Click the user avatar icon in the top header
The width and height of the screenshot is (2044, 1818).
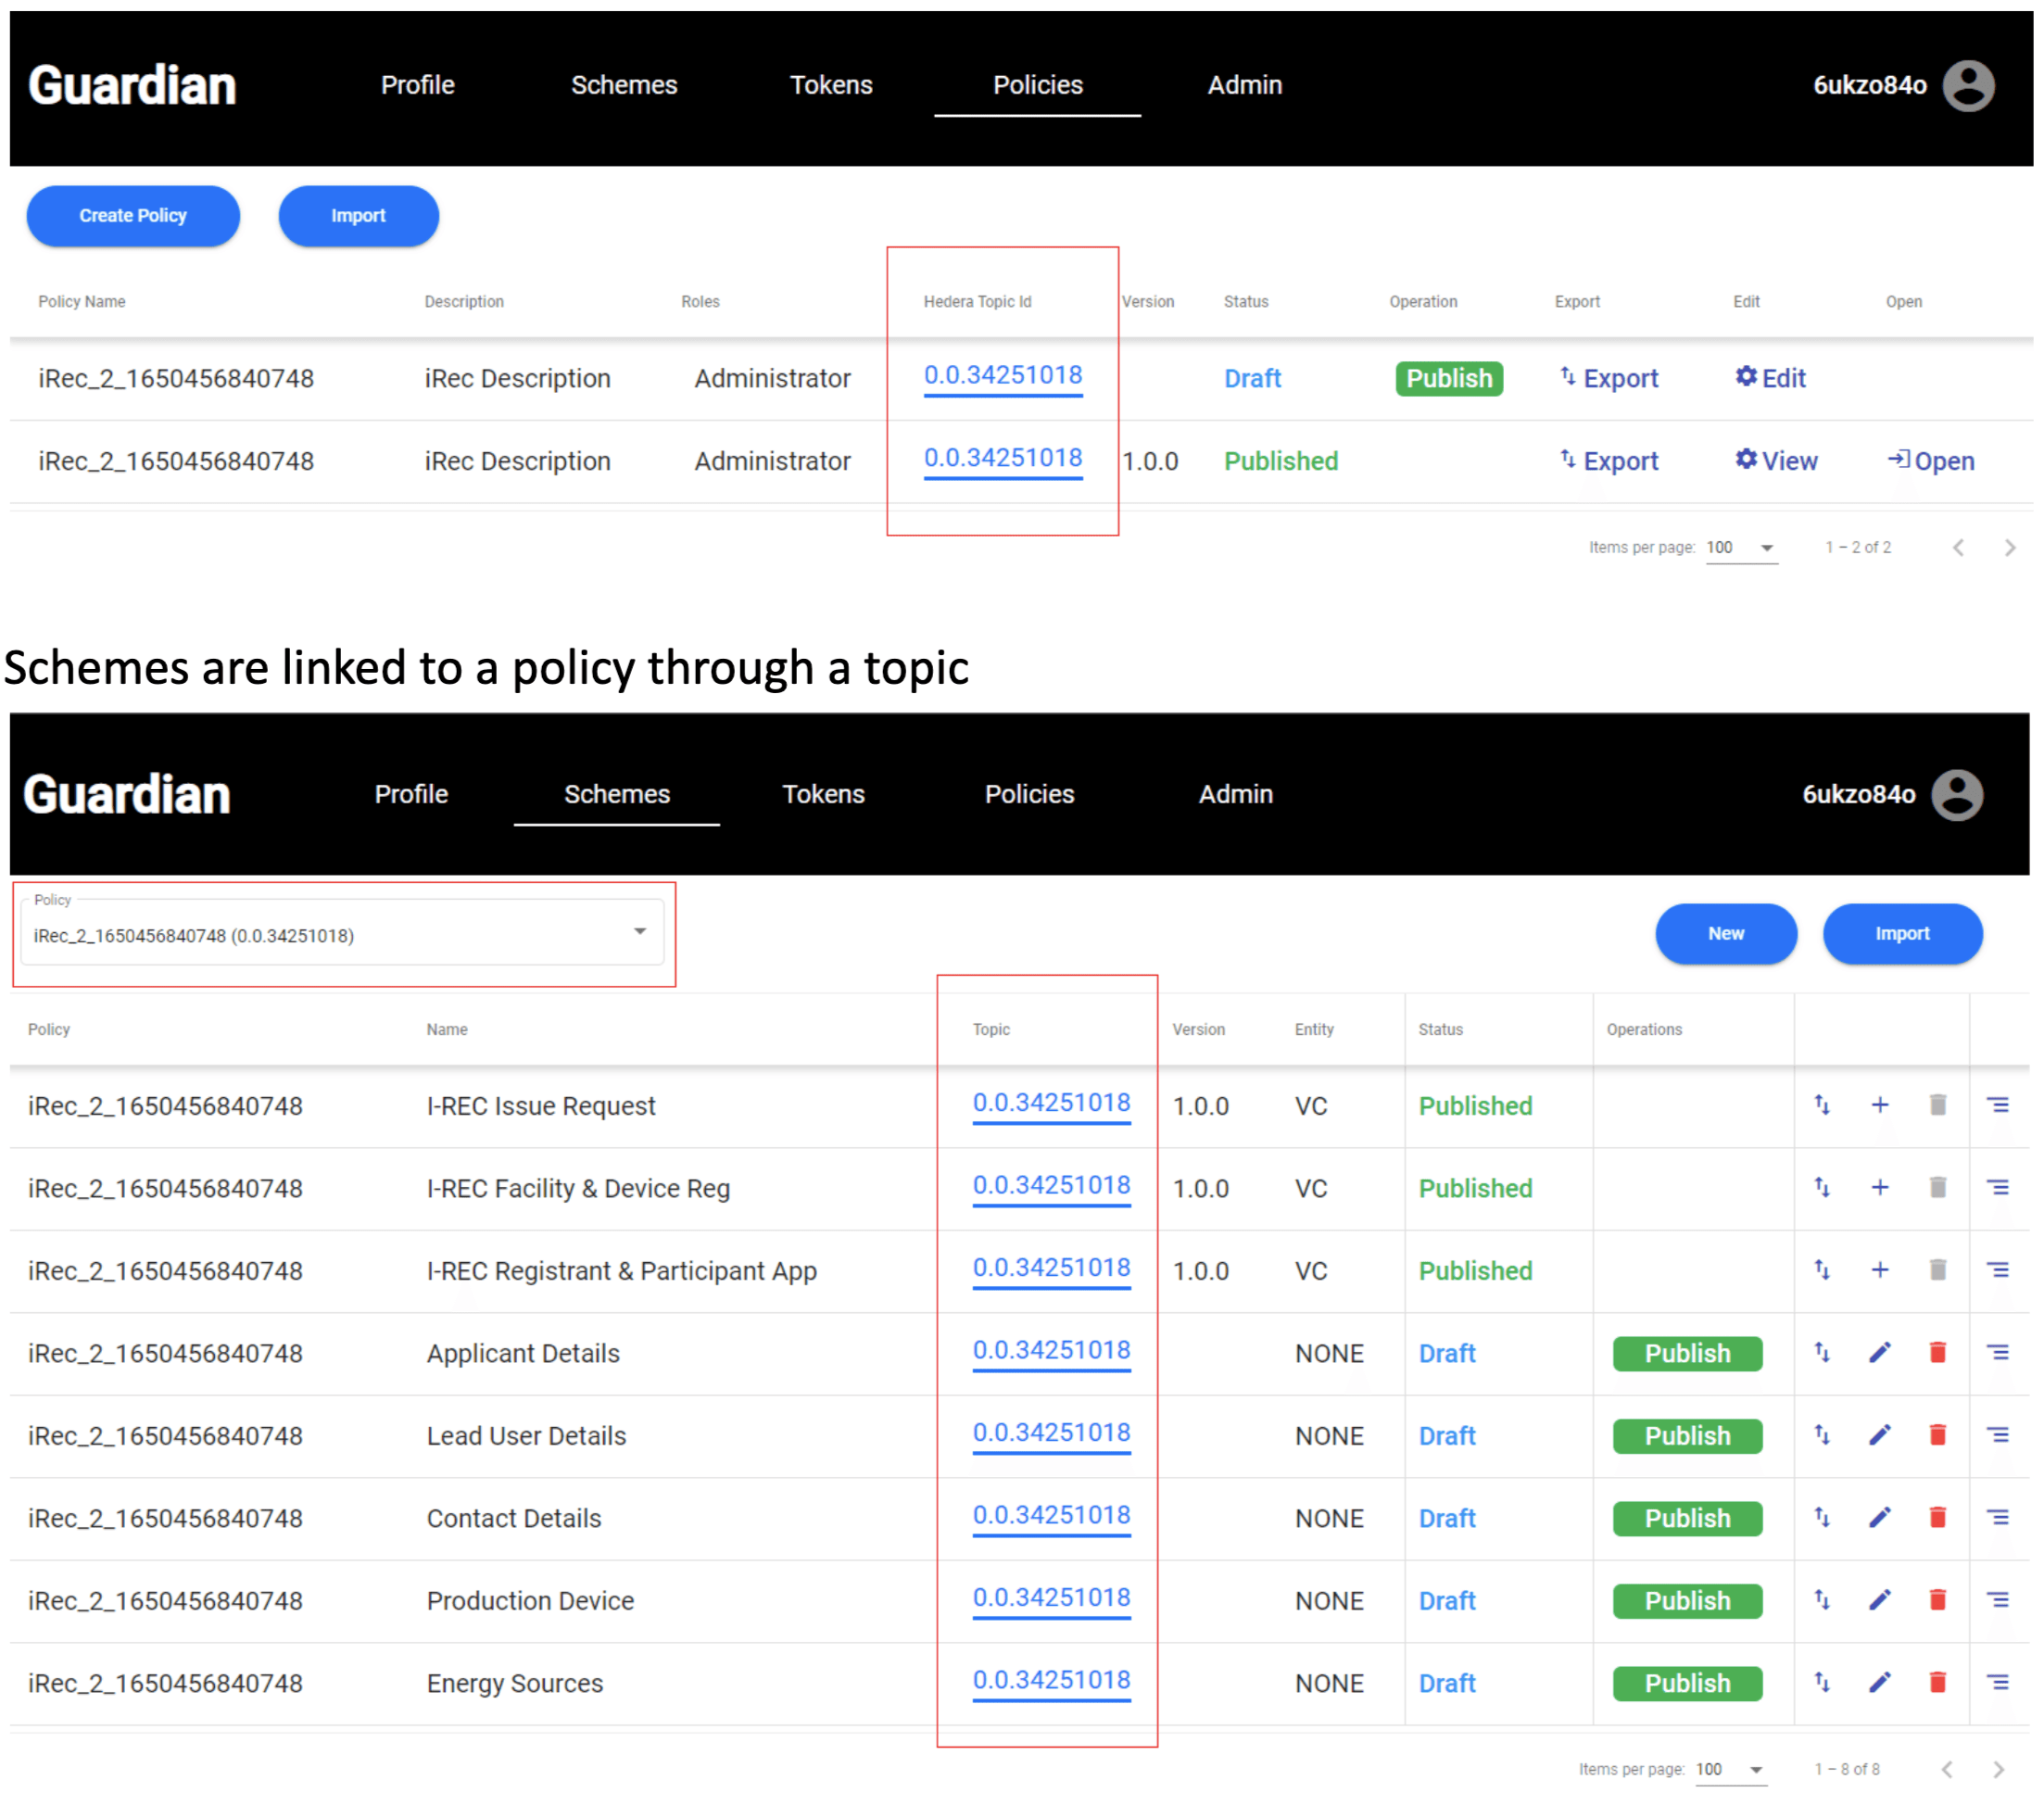click(x=1967, y=85)
